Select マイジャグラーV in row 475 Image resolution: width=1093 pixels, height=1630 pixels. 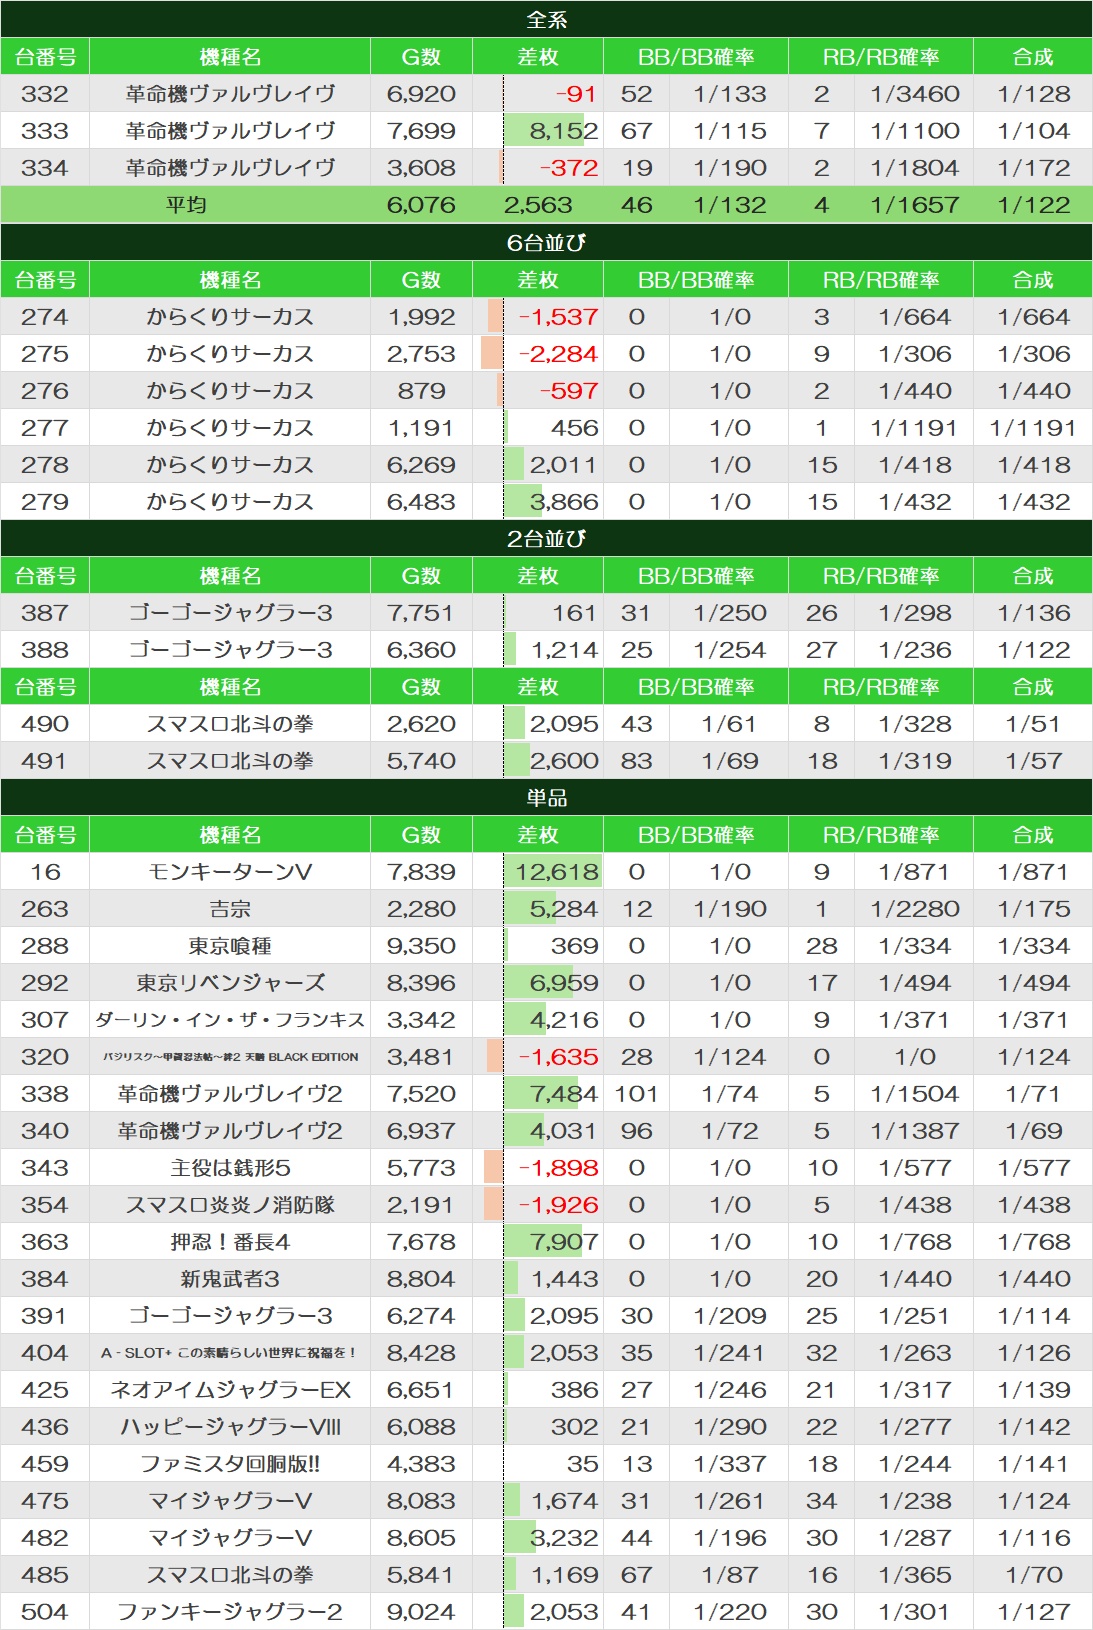(x=230, y=1501)
